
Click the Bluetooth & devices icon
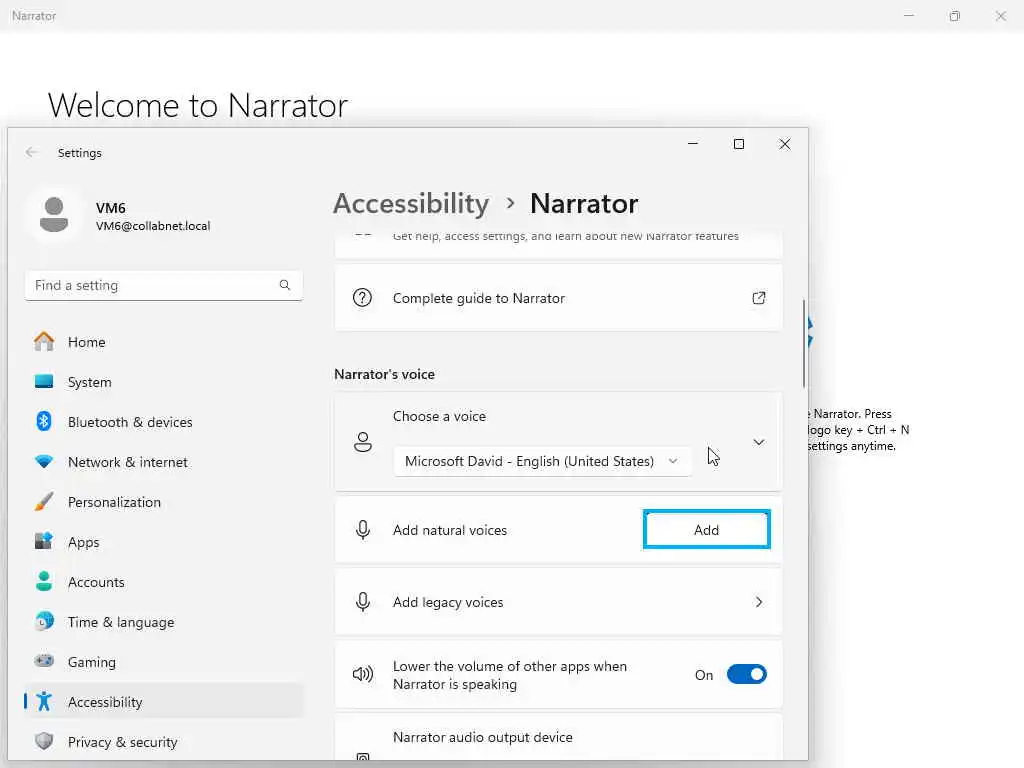(44, 422)
